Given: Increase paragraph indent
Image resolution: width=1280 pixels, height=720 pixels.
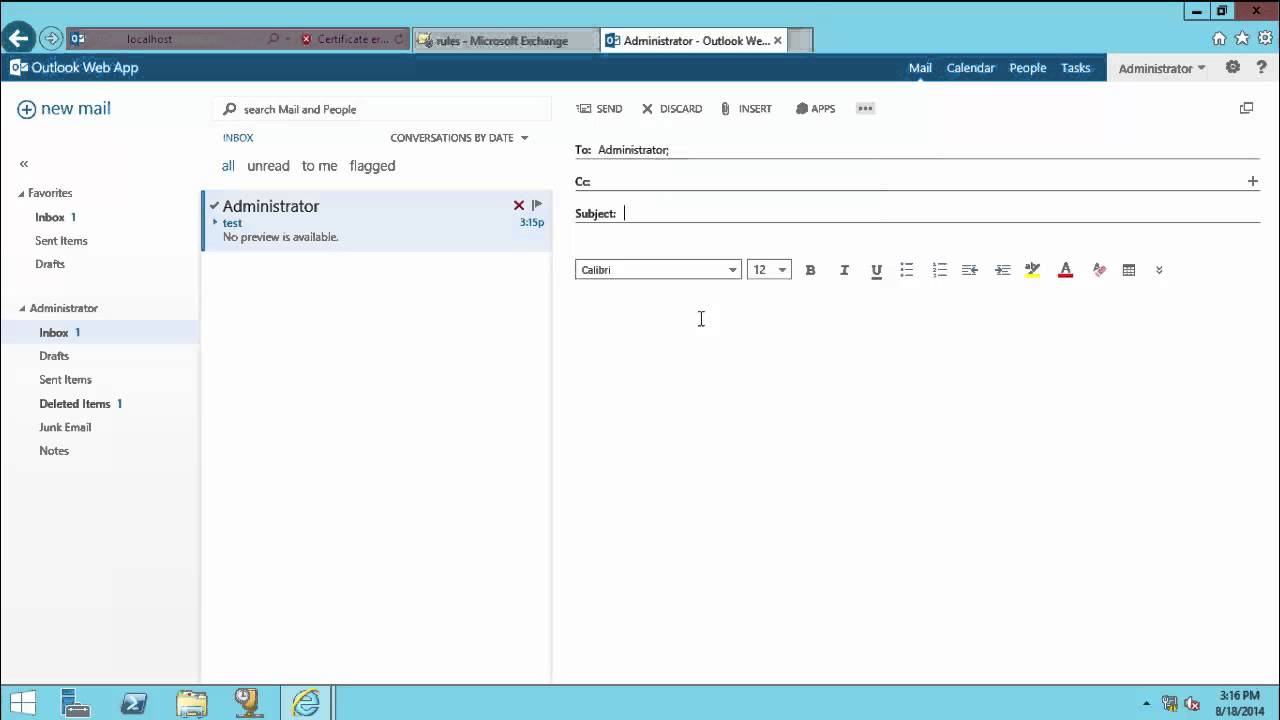Looking at the screenshot, I should [1002, 270].
